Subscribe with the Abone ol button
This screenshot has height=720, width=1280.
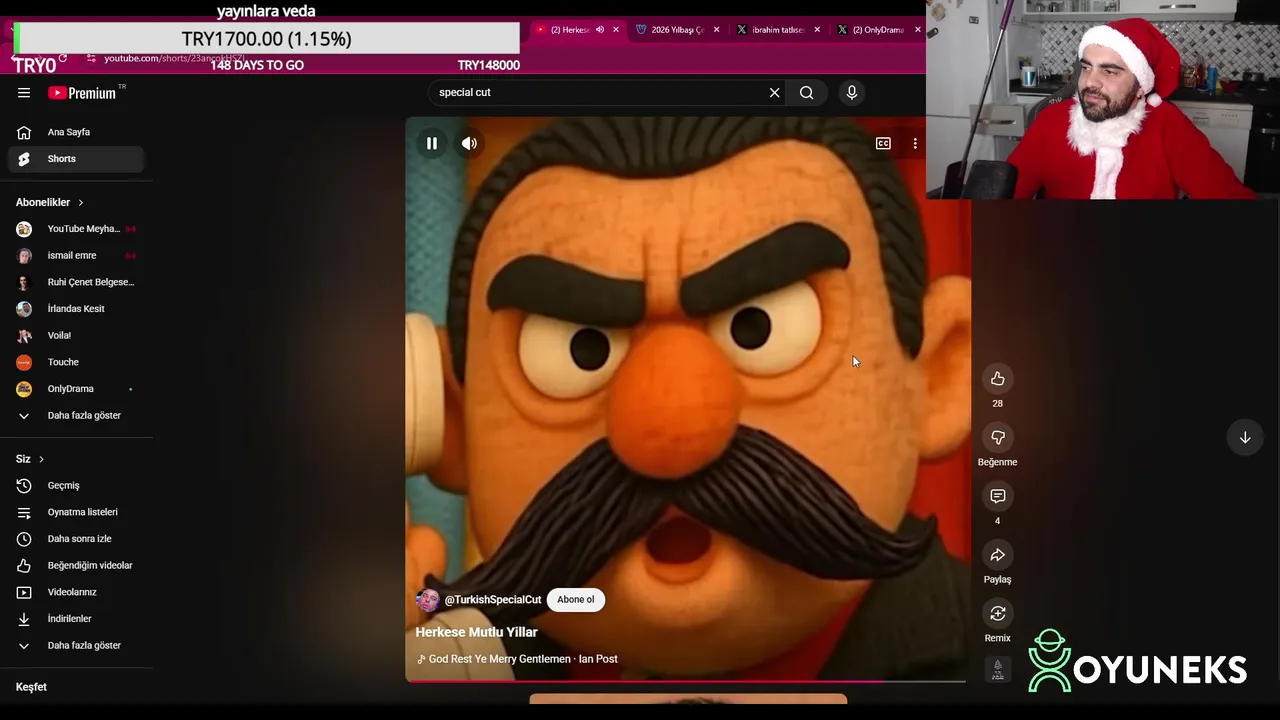575,600
